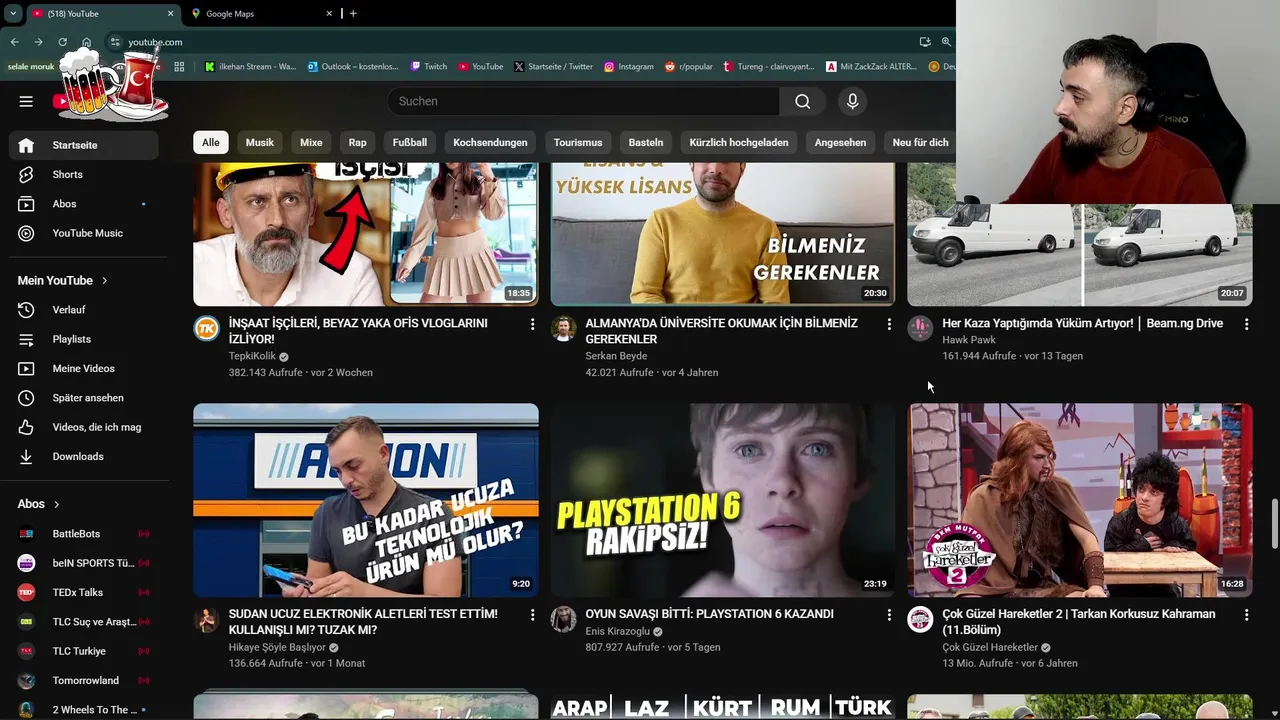Expand Mein YouTube section chevron
1280x720 pixels.
(104, 281)
